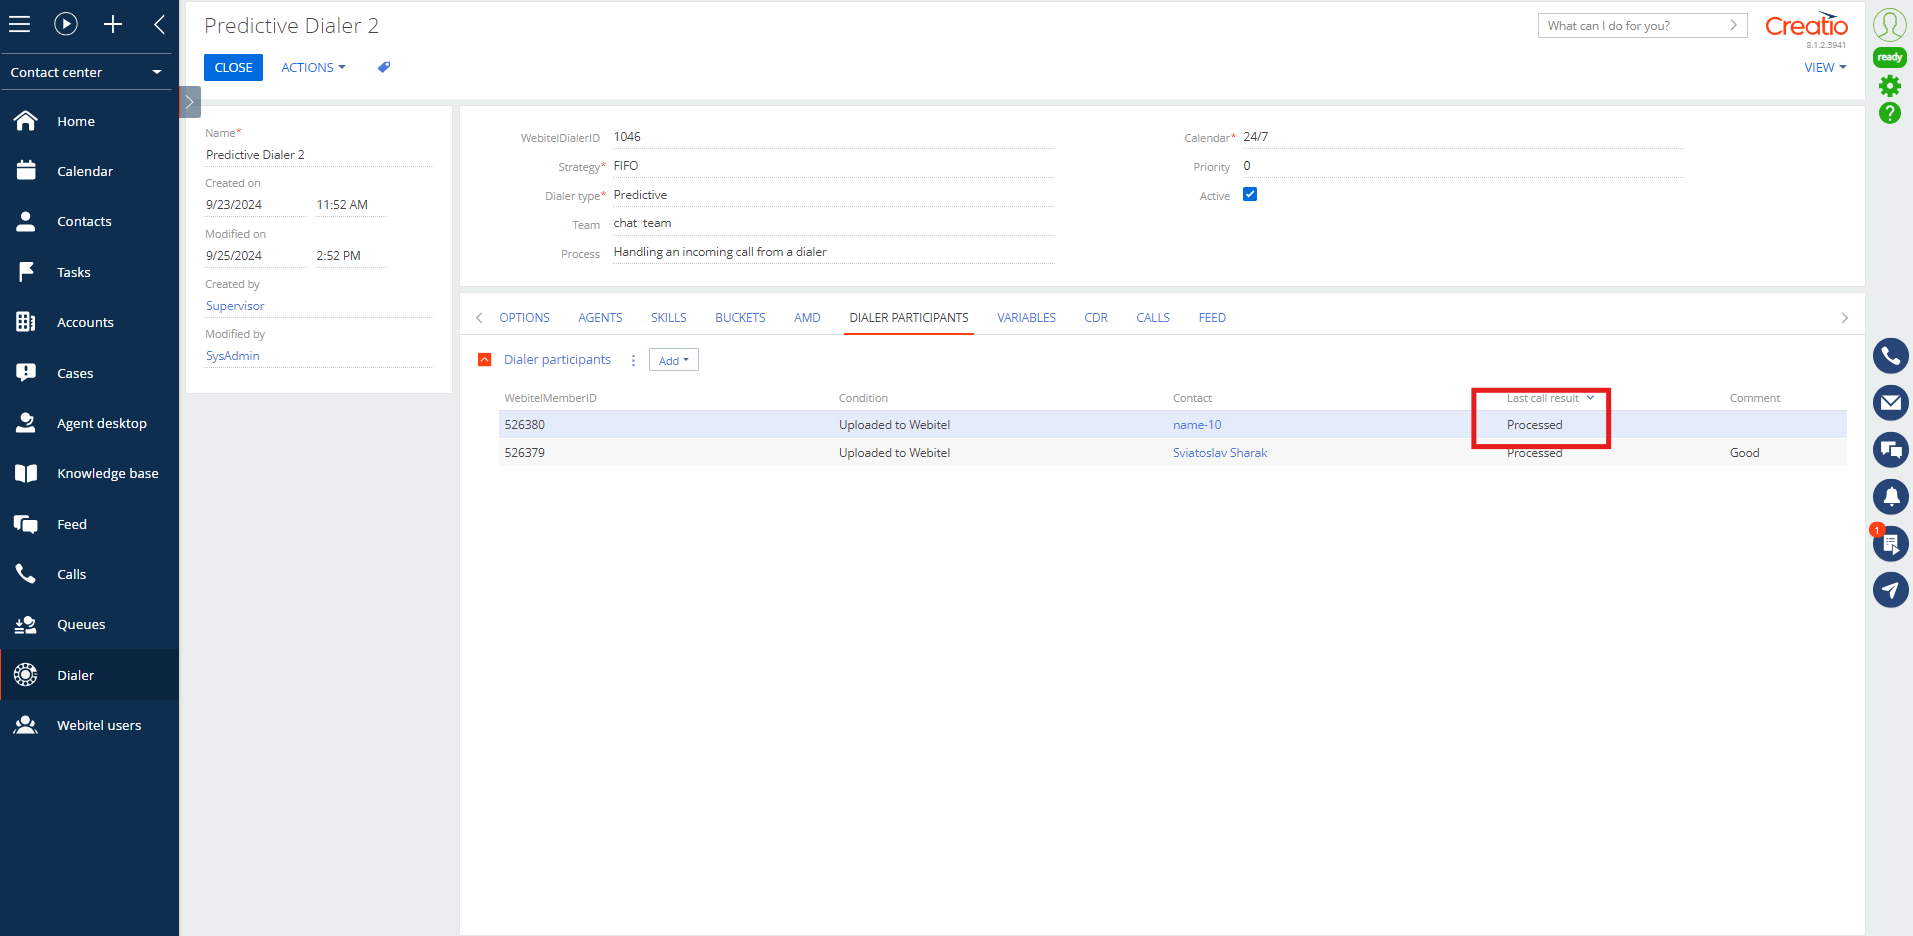Open the paper plane messenger panel
Screen dimensions: 1913x936
tap(1890, 590)
